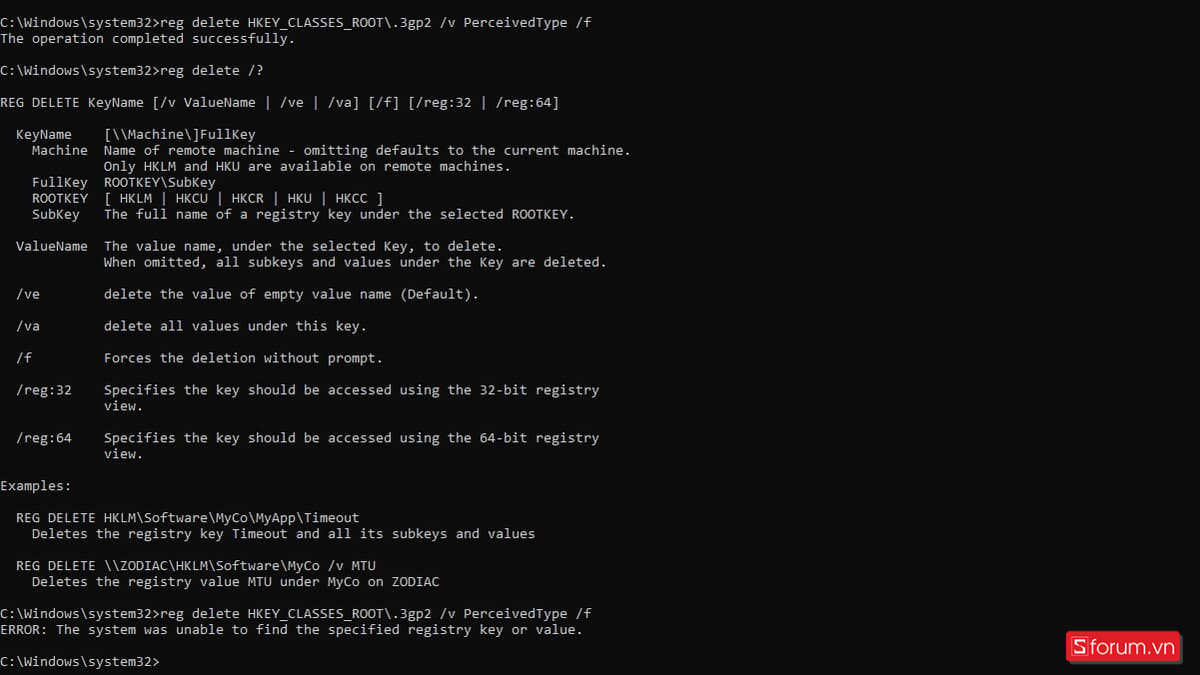1200x675 pixels.
Task: Select the /reg:64 option label
Action: pyautogui.click(x=44, y=438)
